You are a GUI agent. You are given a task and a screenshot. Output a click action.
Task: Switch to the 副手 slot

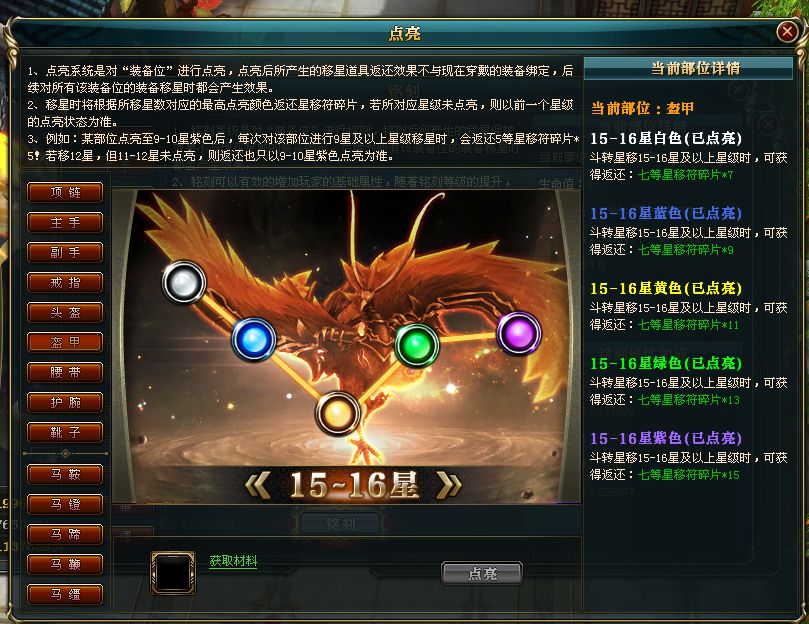tap(65, 252)
